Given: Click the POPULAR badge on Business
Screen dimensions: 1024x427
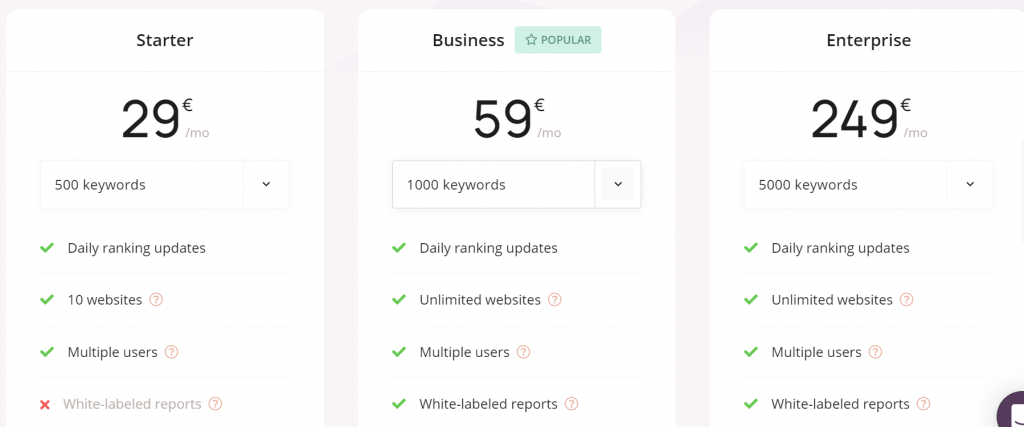Looking at the screenshot, I should coord(558,40).
